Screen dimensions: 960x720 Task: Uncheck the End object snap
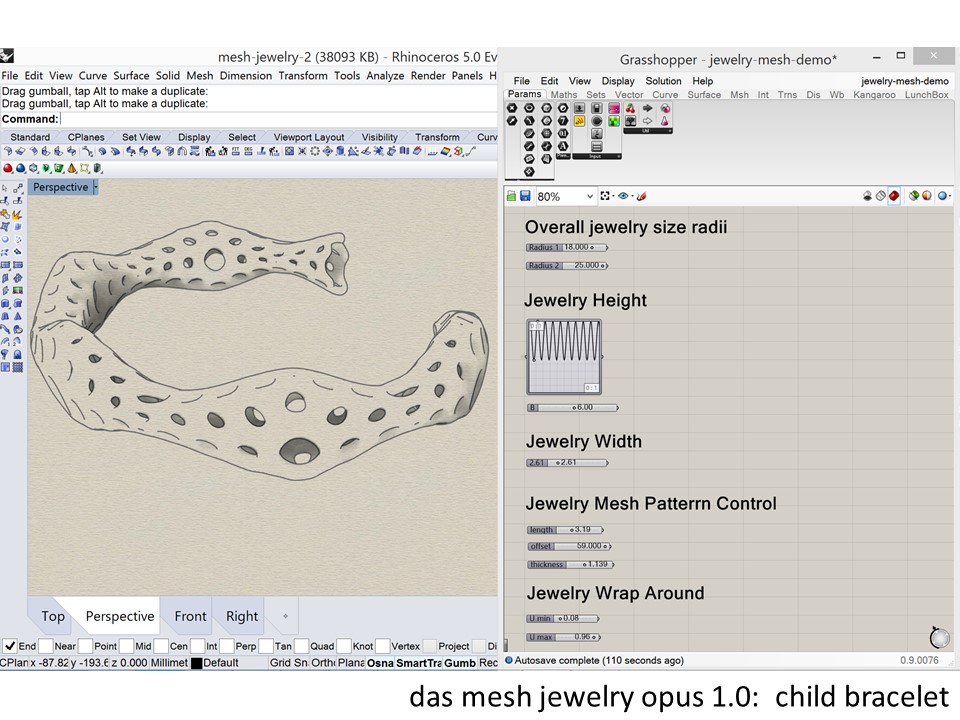click(9, 646)
